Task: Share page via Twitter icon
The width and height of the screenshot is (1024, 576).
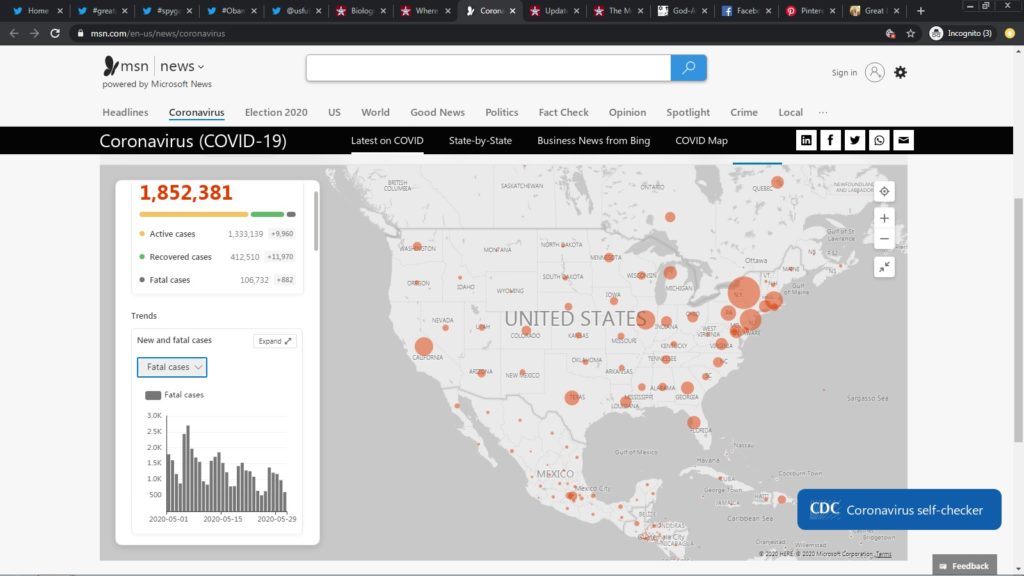Action: (854, 140)
